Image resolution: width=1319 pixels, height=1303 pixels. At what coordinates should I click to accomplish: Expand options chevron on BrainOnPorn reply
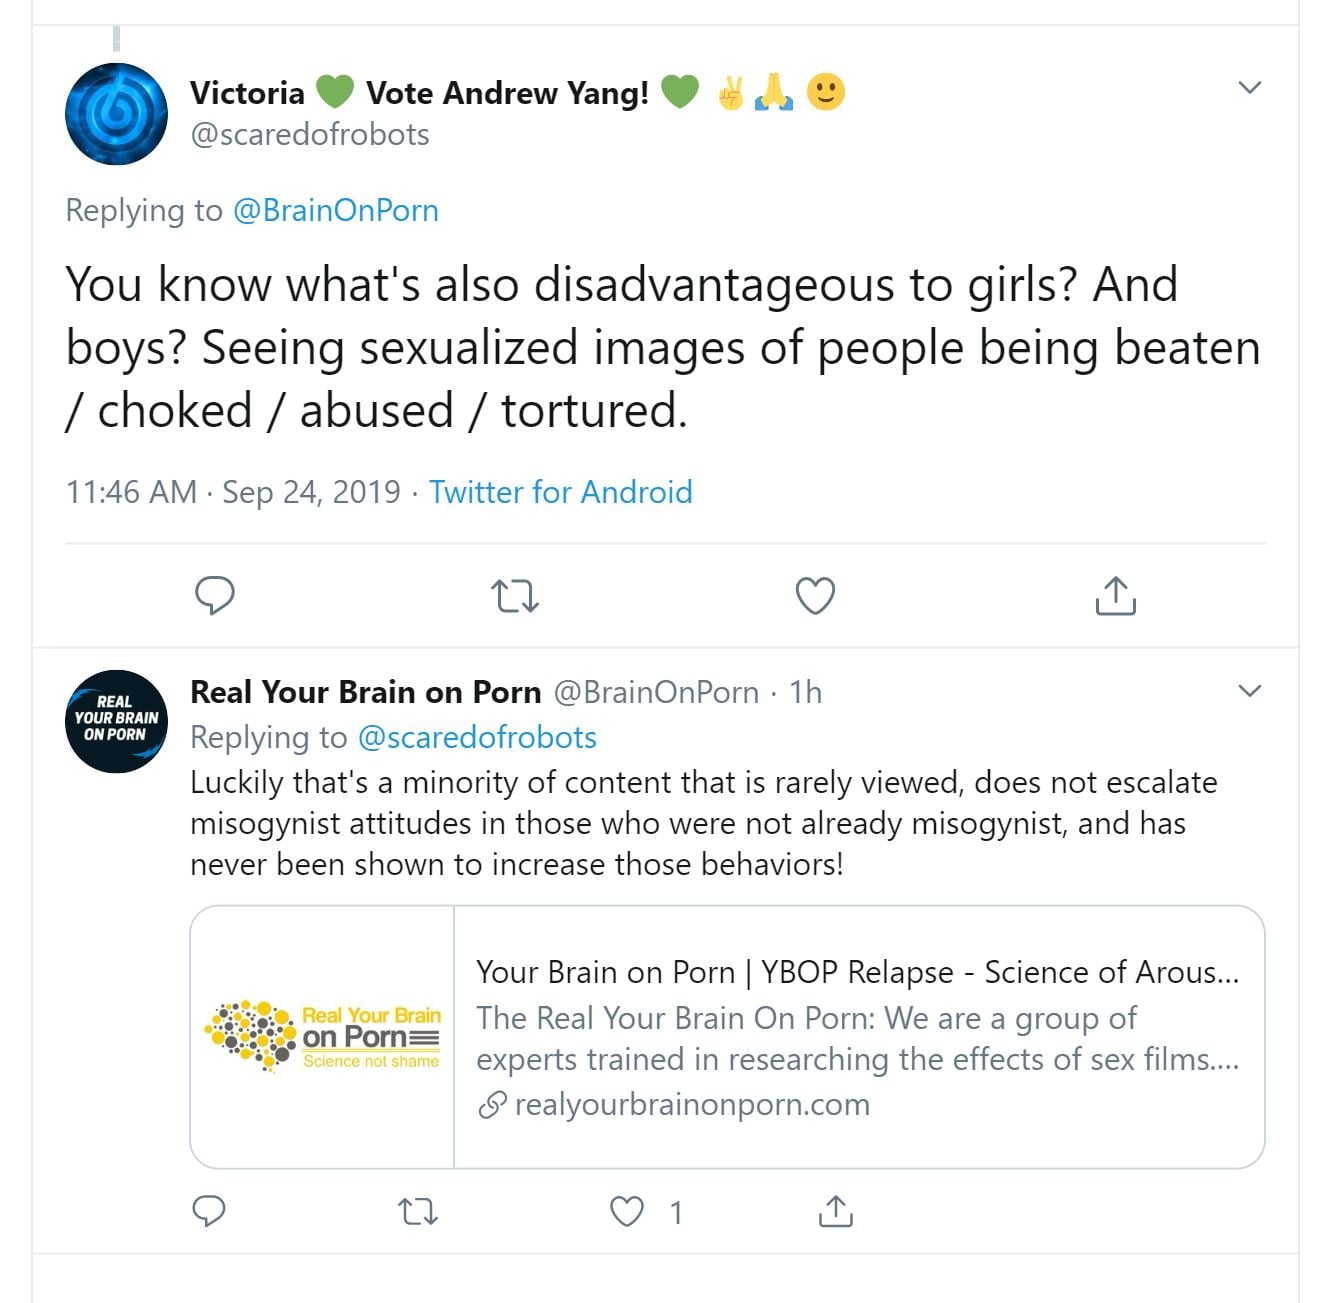[1249, 691]
